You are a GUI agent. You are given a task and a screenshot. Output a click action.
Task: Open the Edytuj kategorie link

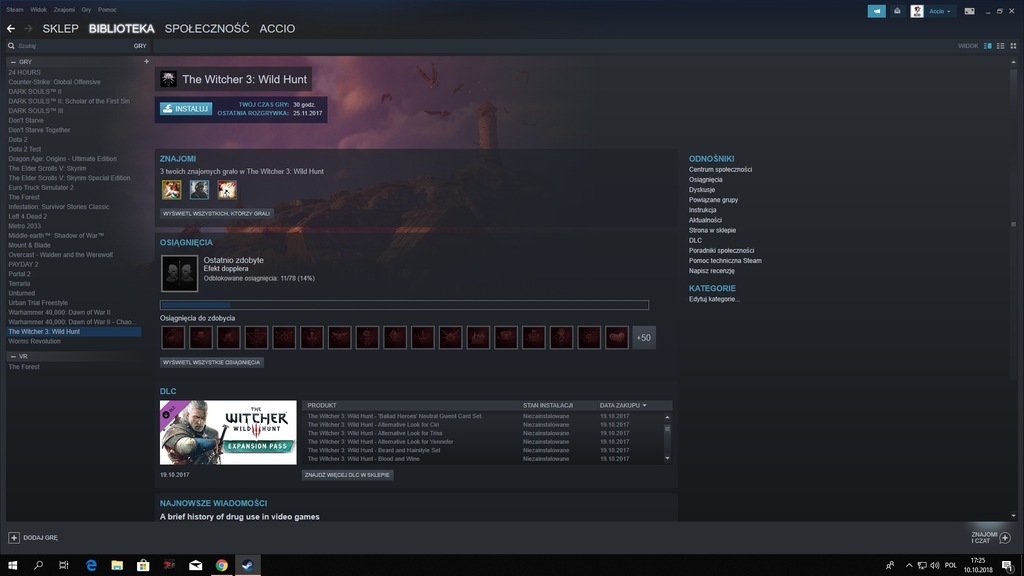coord(714,299)
